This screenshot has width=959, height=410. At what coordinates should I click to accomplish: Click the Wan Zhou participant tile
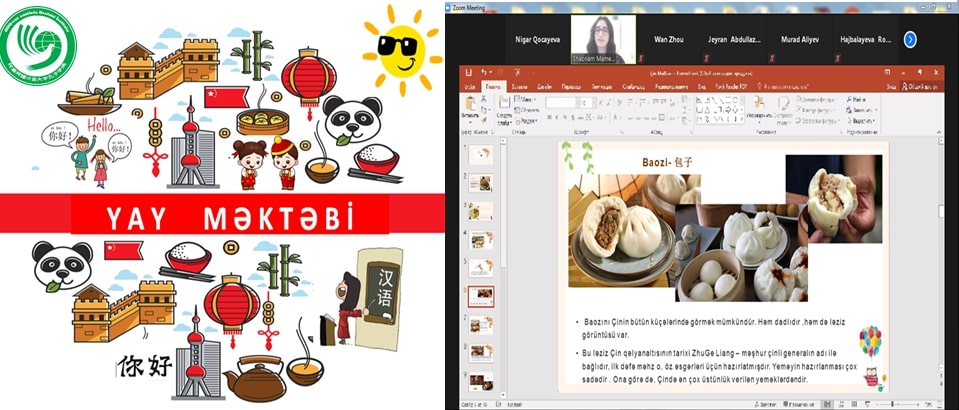click(669, 40)
